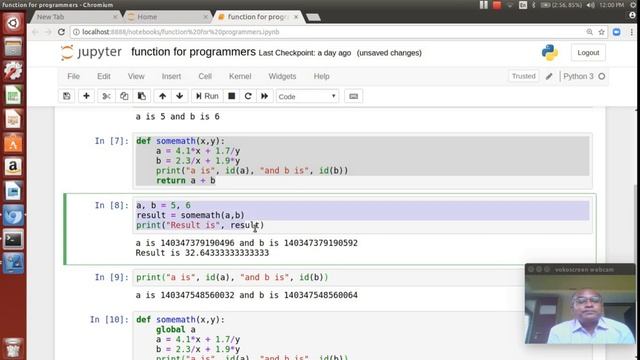Open the Chromium launcher icon
This screenshot has height=360, width=640.
click(13, 216)
